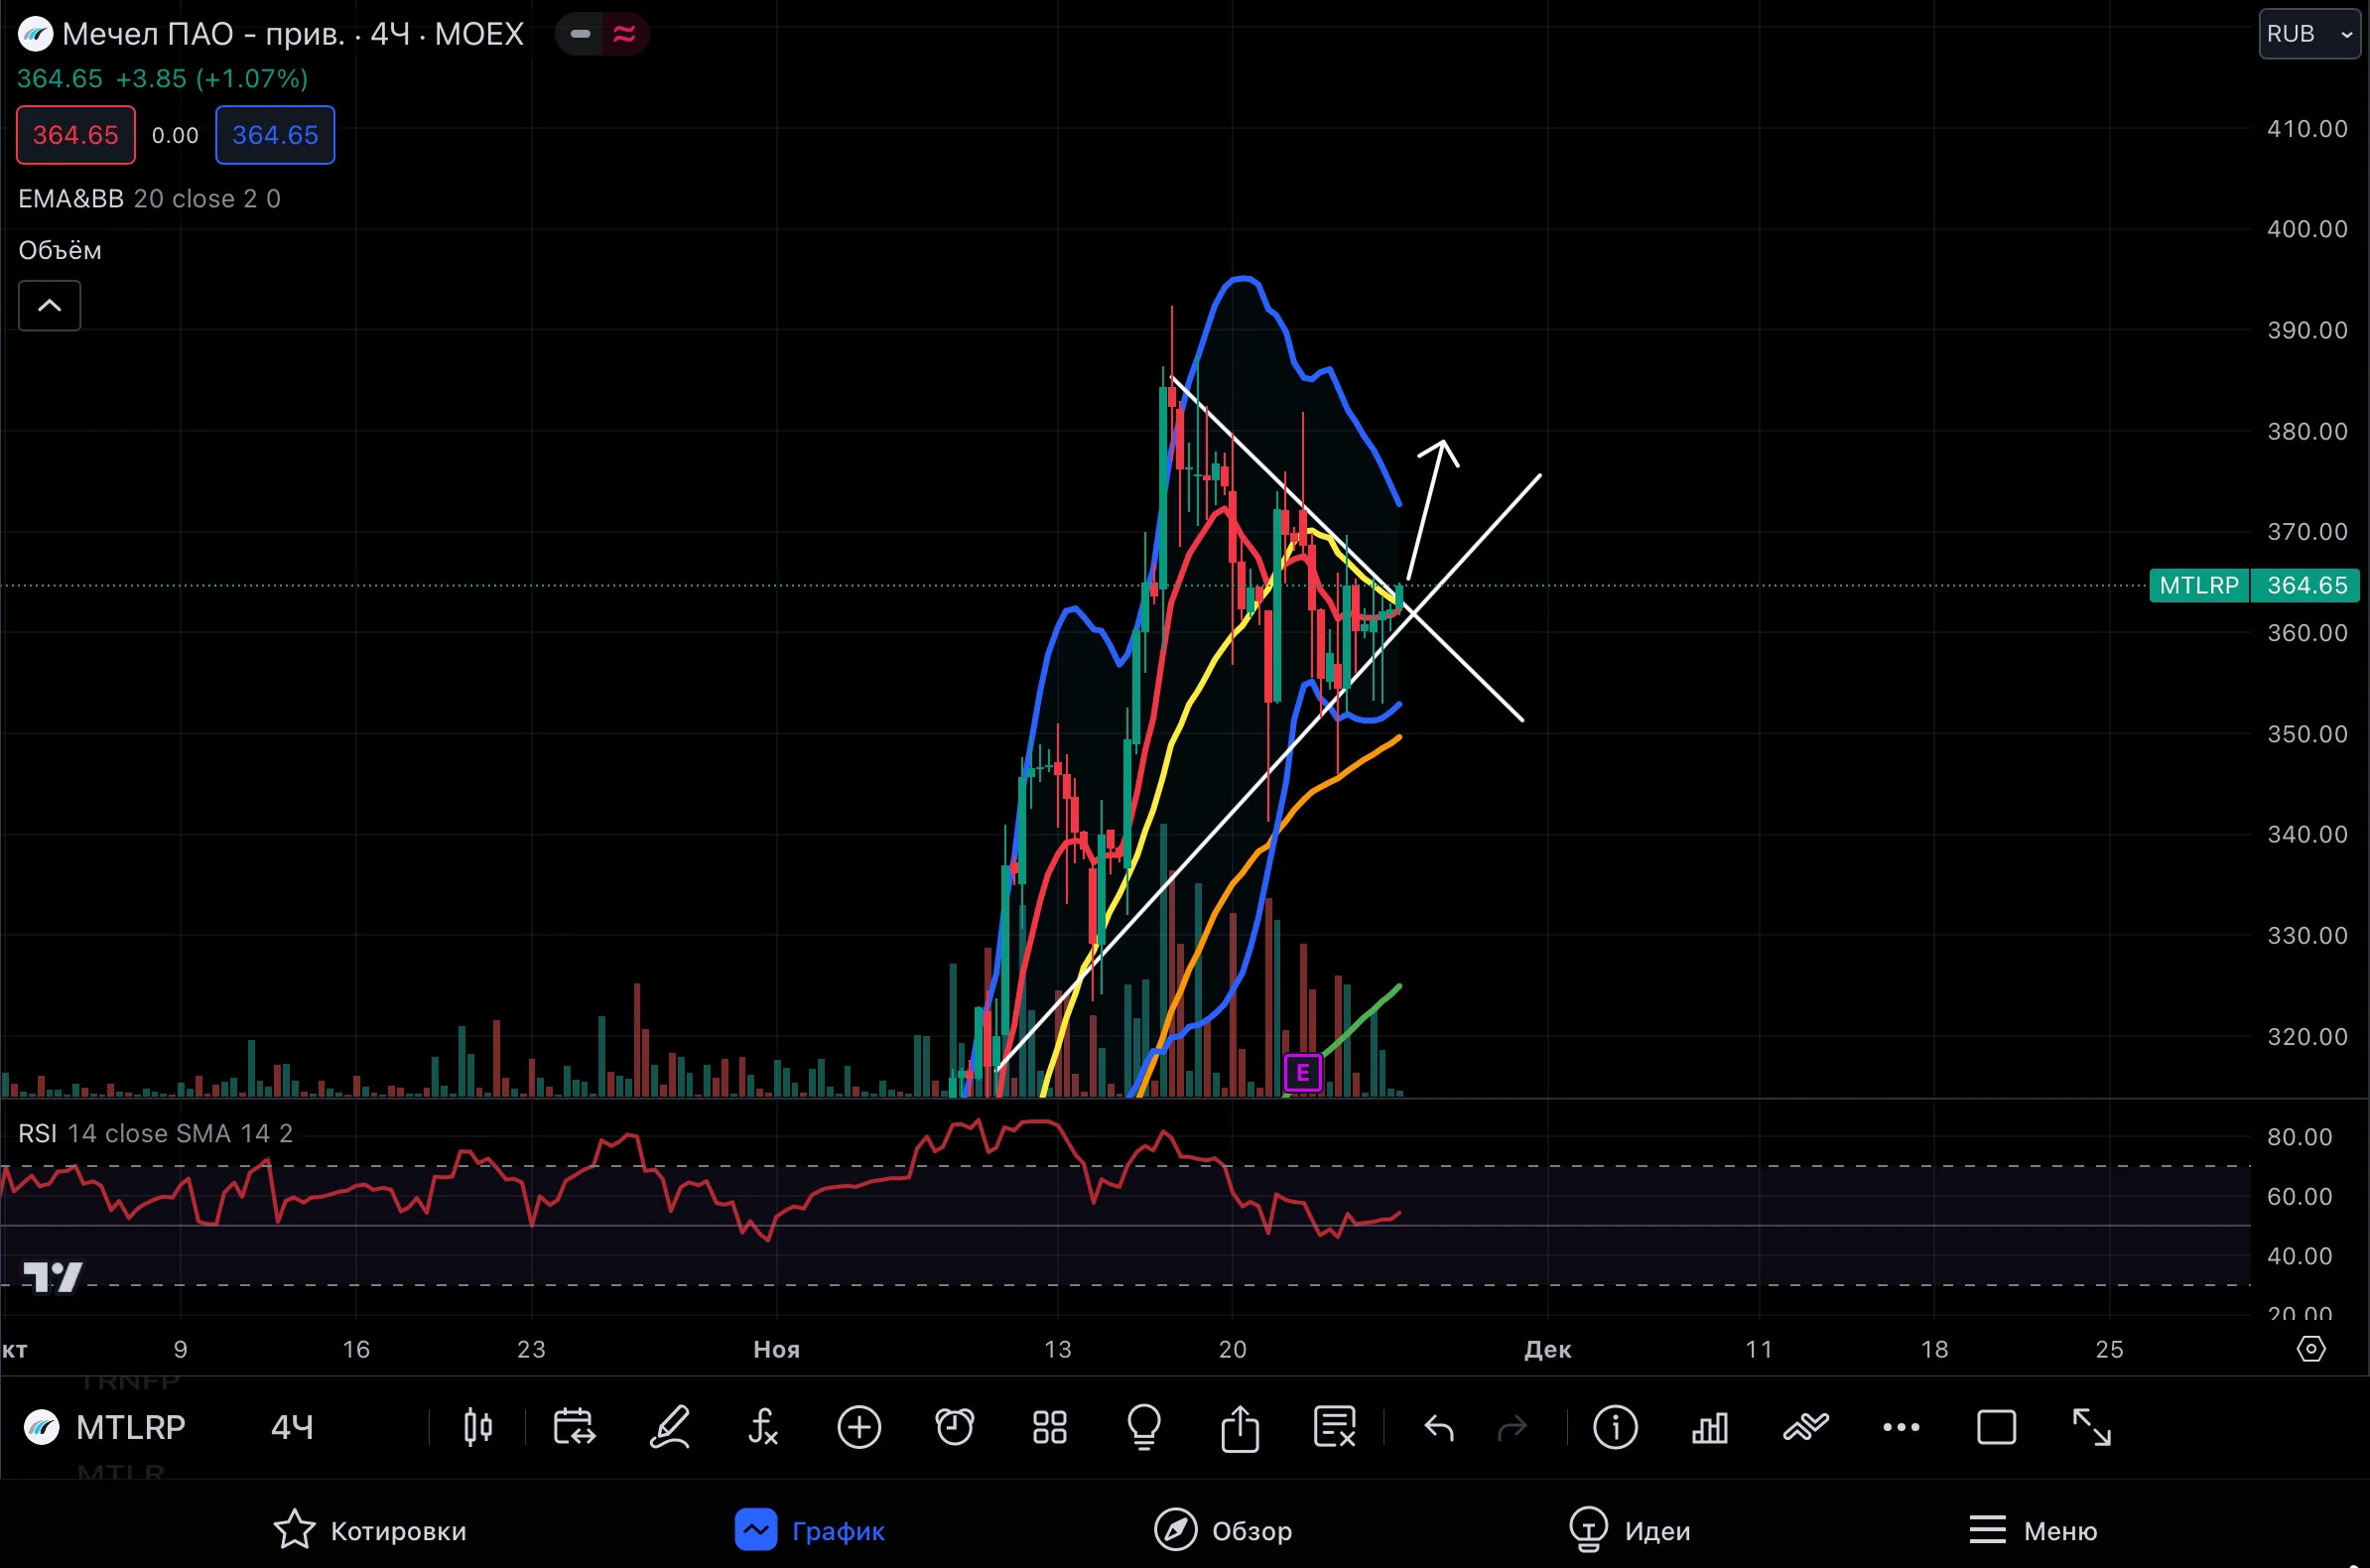
Task: Remove drawings with the list-x icon
Action: (x=1335, y=1427)
